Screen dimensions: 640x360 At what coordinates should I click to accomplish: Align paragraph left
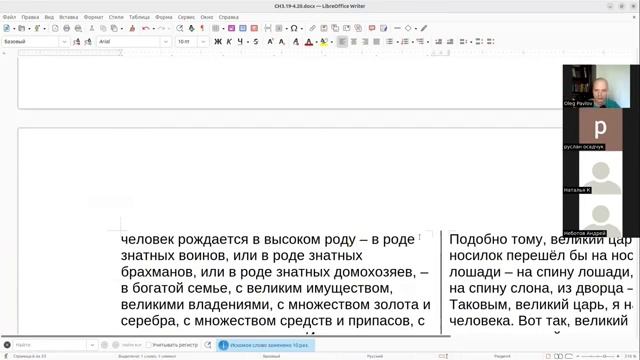click(342, 42)
